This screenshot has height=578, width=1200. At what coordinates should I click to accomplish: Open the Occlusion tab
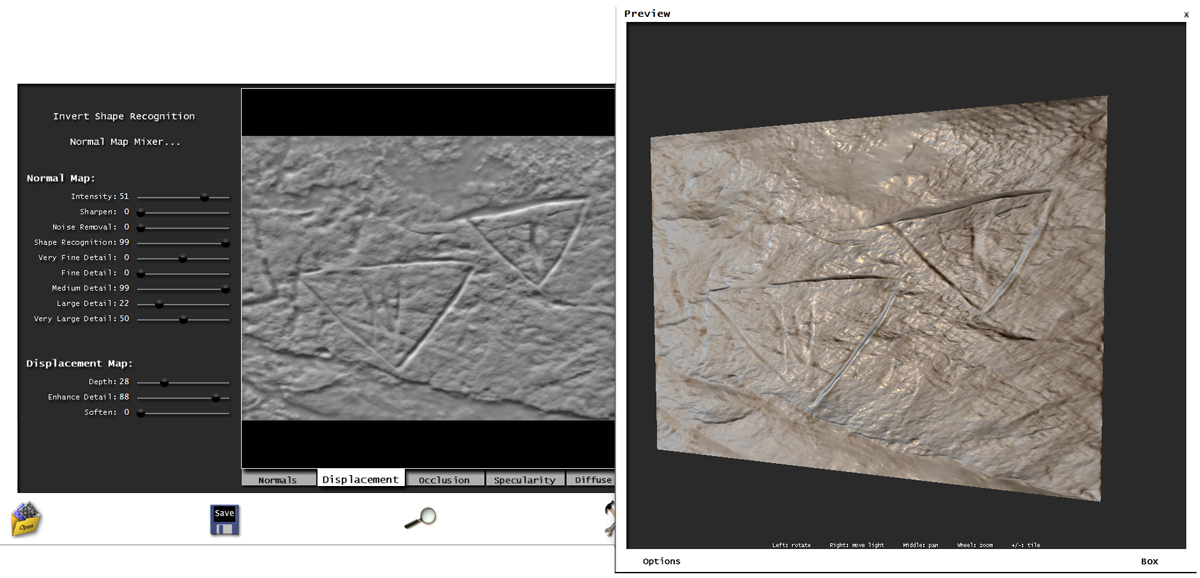[444, 480]
